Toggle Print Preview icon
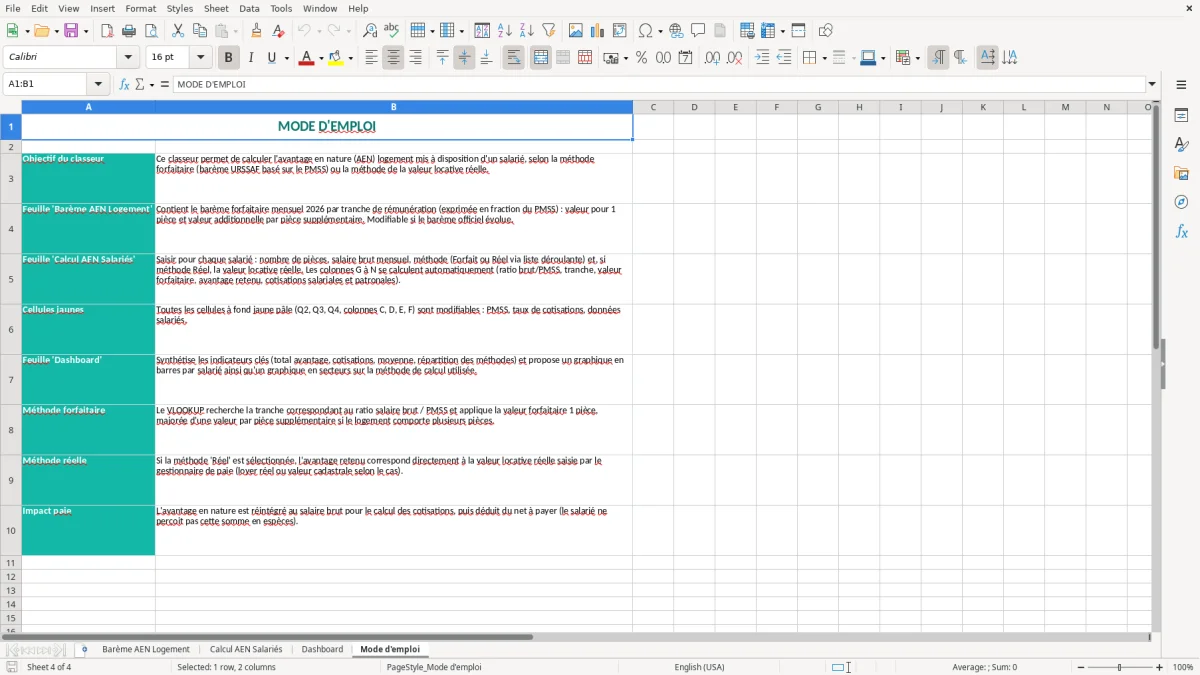 151,31
